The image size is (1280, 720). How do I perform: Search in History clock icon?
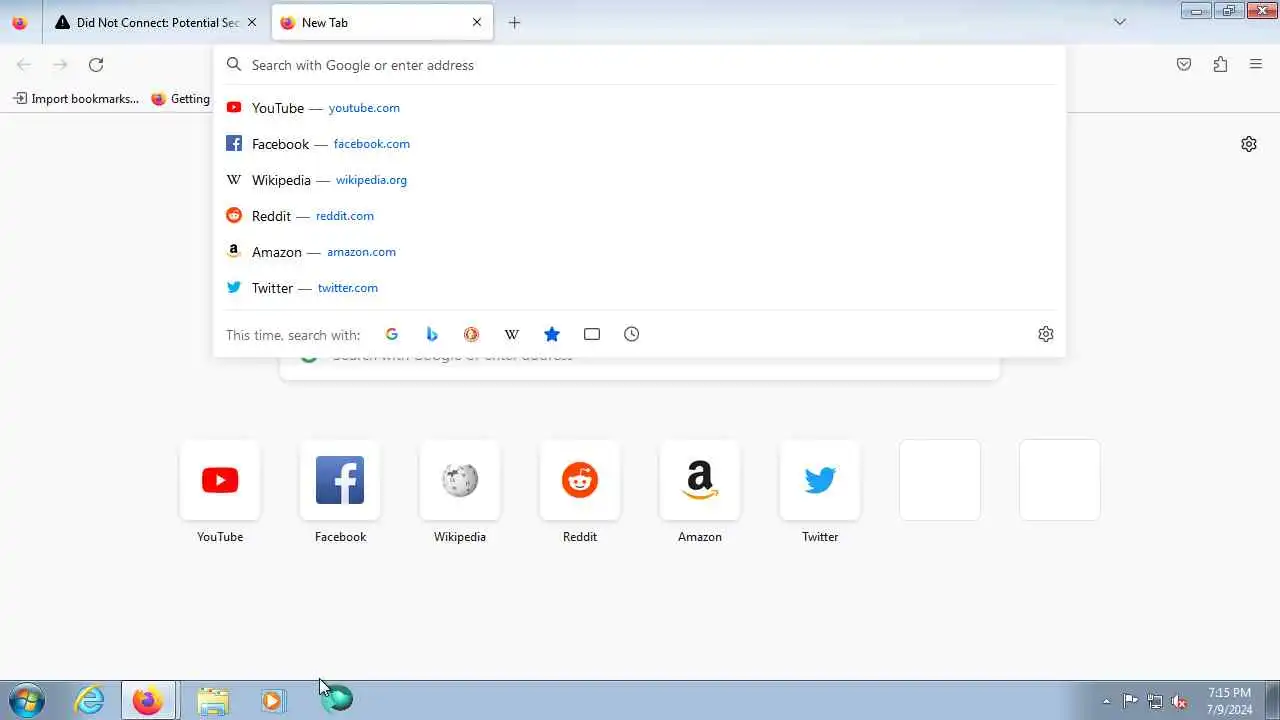tap(632, 334)
